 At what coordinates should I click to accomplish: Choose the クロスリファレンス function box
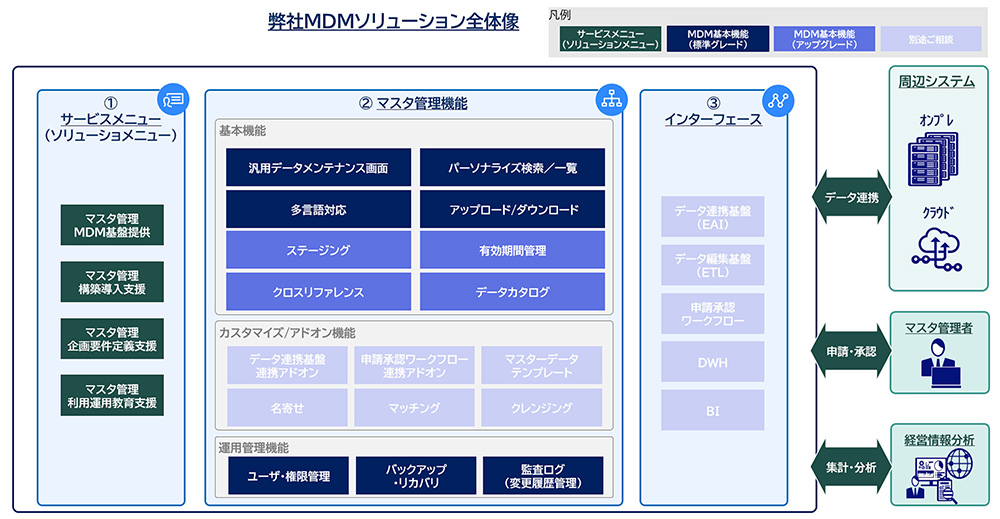[x=318, y=291]
